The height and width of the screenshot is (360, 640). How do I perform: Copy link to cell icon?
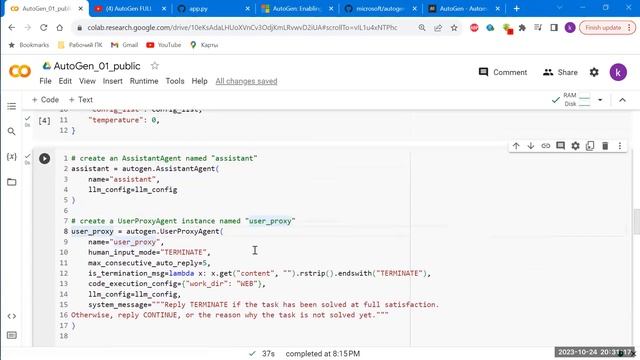point(546,146)
